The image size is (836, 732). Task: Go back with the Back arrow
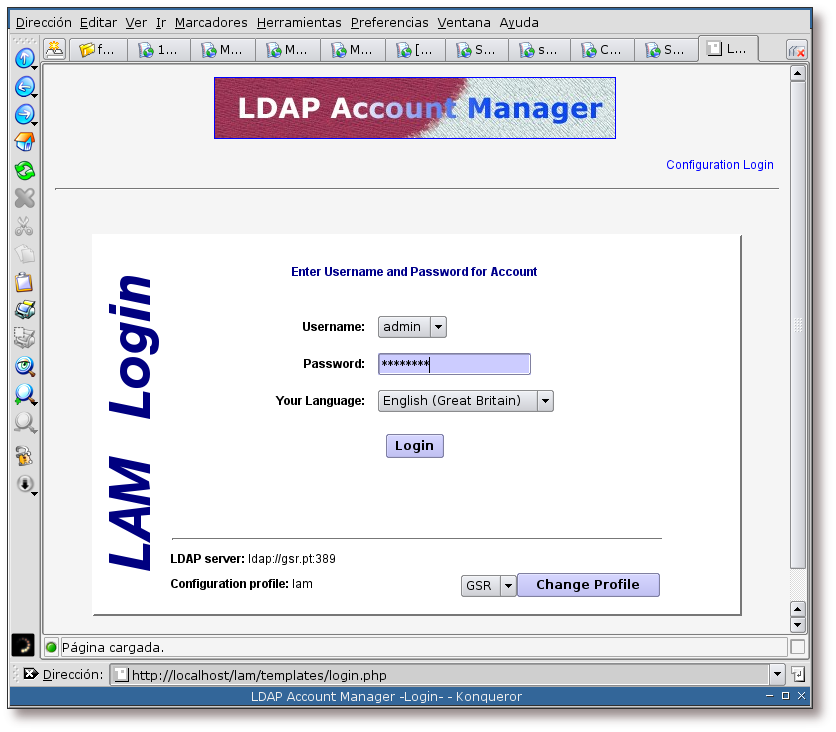coord(23,87)
